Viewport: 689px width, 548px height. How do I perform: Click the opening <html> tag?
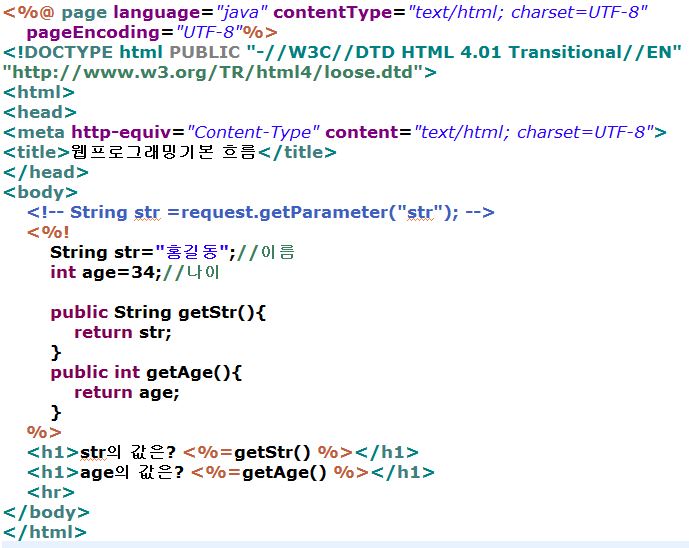pos(39,92)
